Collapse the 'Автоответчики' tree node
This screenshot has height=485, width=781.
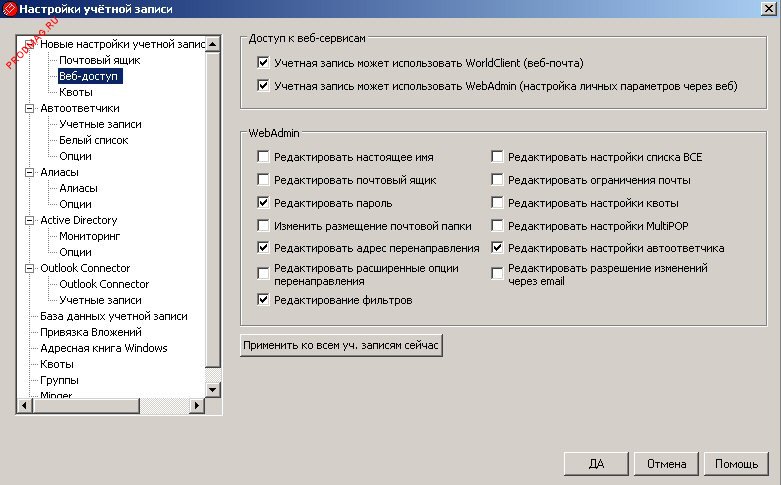(30, 108)
